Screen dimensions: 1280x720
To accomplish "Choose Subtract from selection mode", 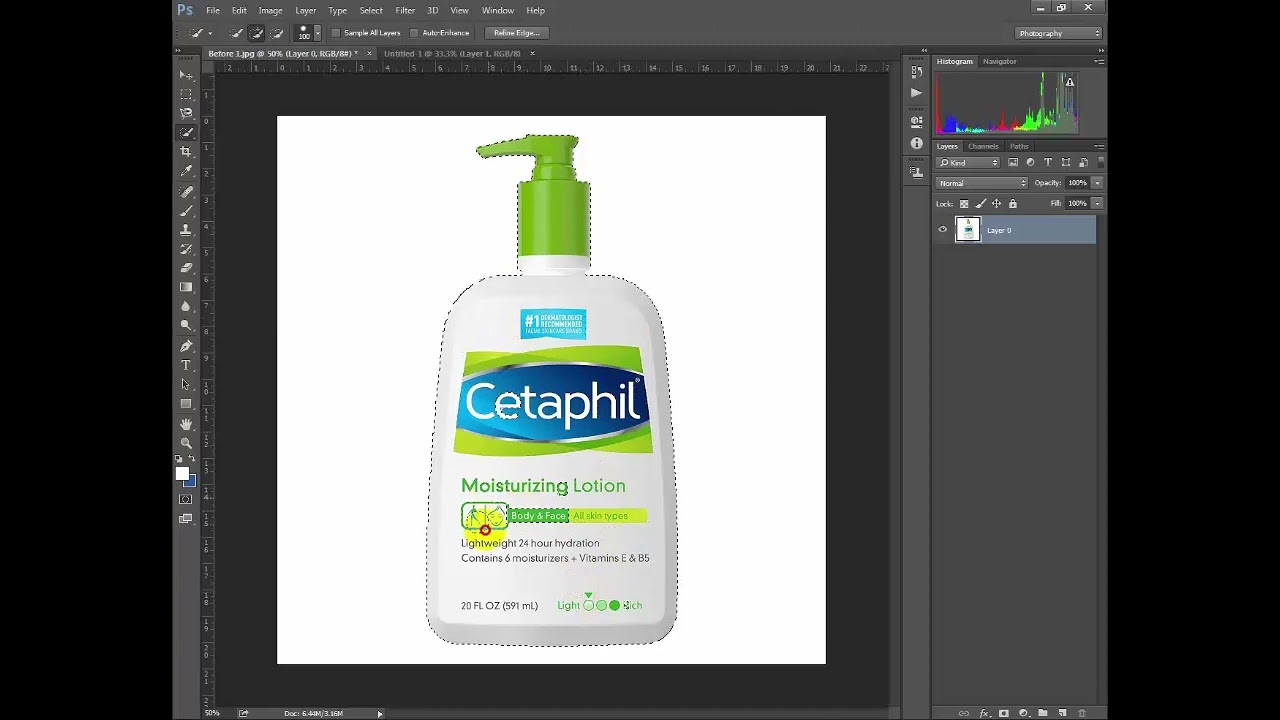I will point(276,33).
